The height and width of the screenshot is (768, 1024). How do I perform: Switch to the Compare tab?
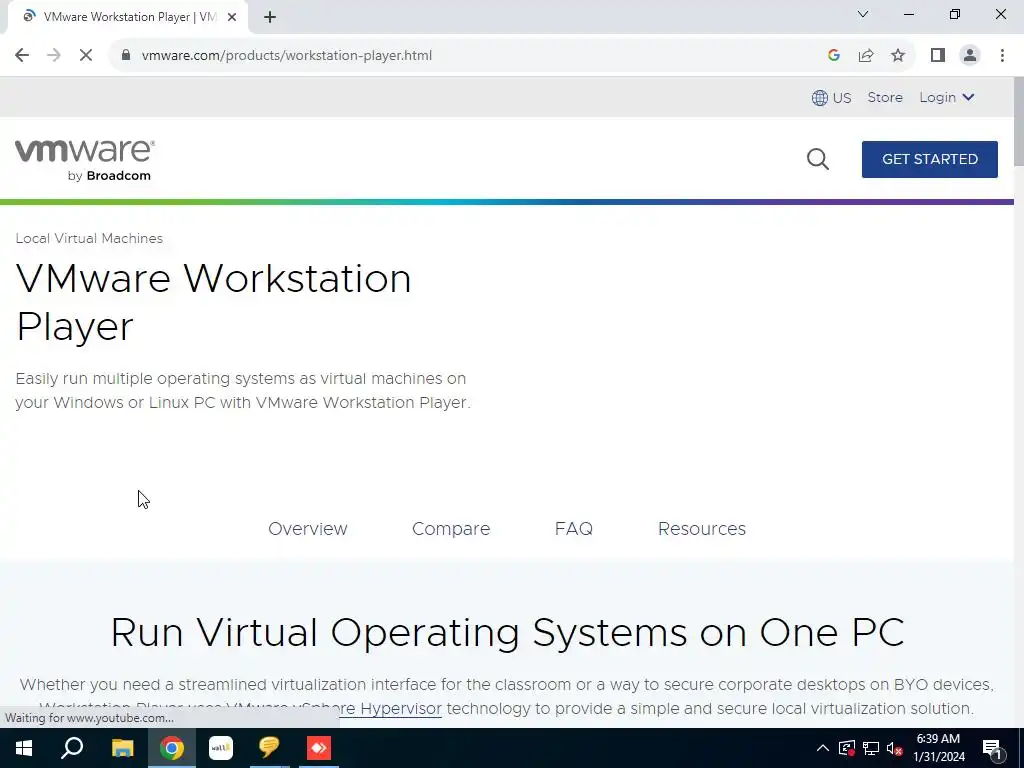pos(451,529)
